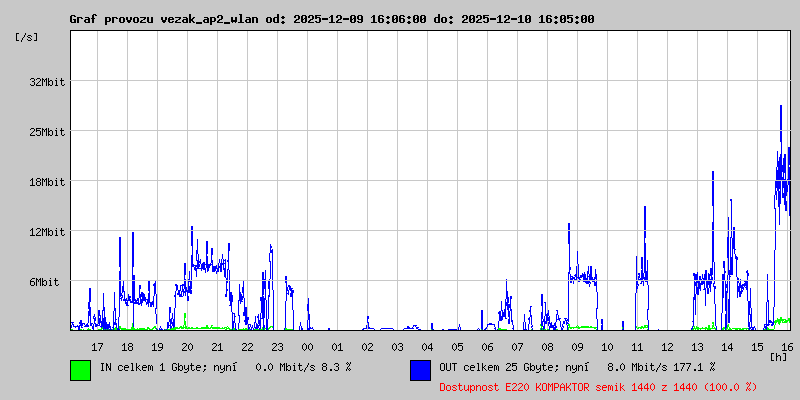The image size is (800, 400).
Task: Click the hour '11' axis label
Action: pos(637,347)
